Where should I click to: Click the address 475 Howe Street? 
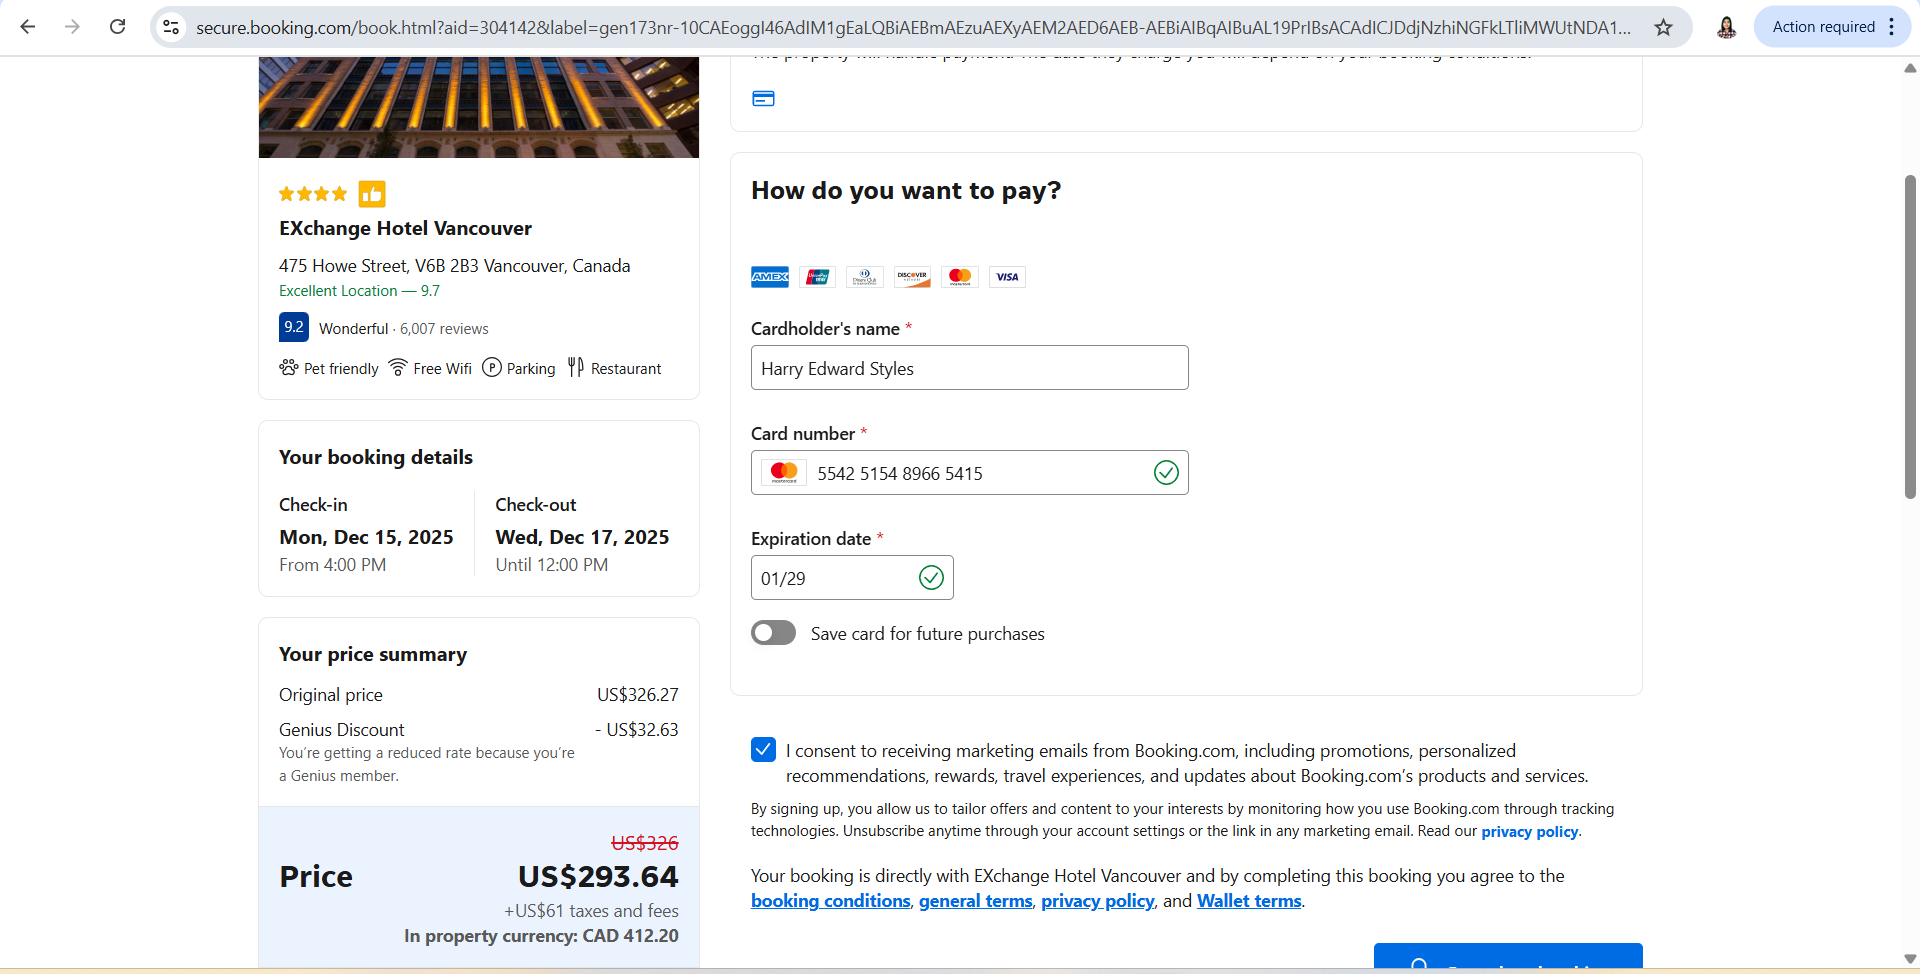tap(455, 266)
